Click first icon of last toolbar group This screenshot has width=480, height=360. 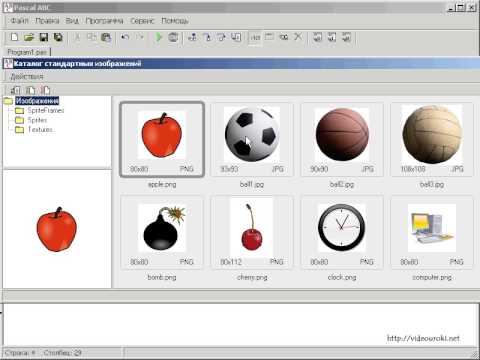click(x=318, y=37)
